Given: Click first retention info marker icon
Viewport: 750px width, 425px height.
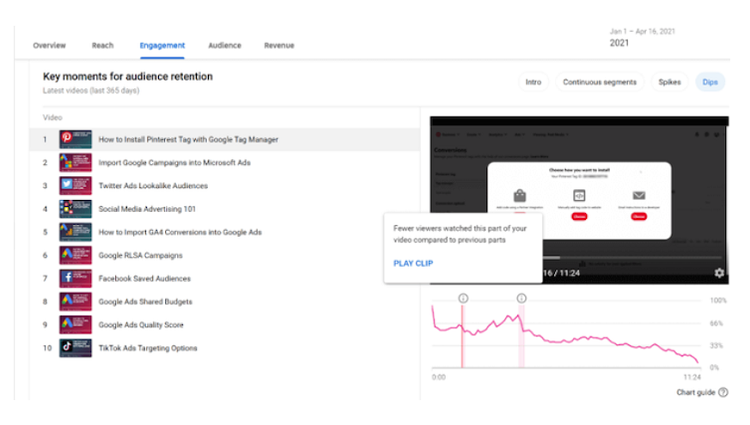Looking at the screenshot, I should point(463,298).
